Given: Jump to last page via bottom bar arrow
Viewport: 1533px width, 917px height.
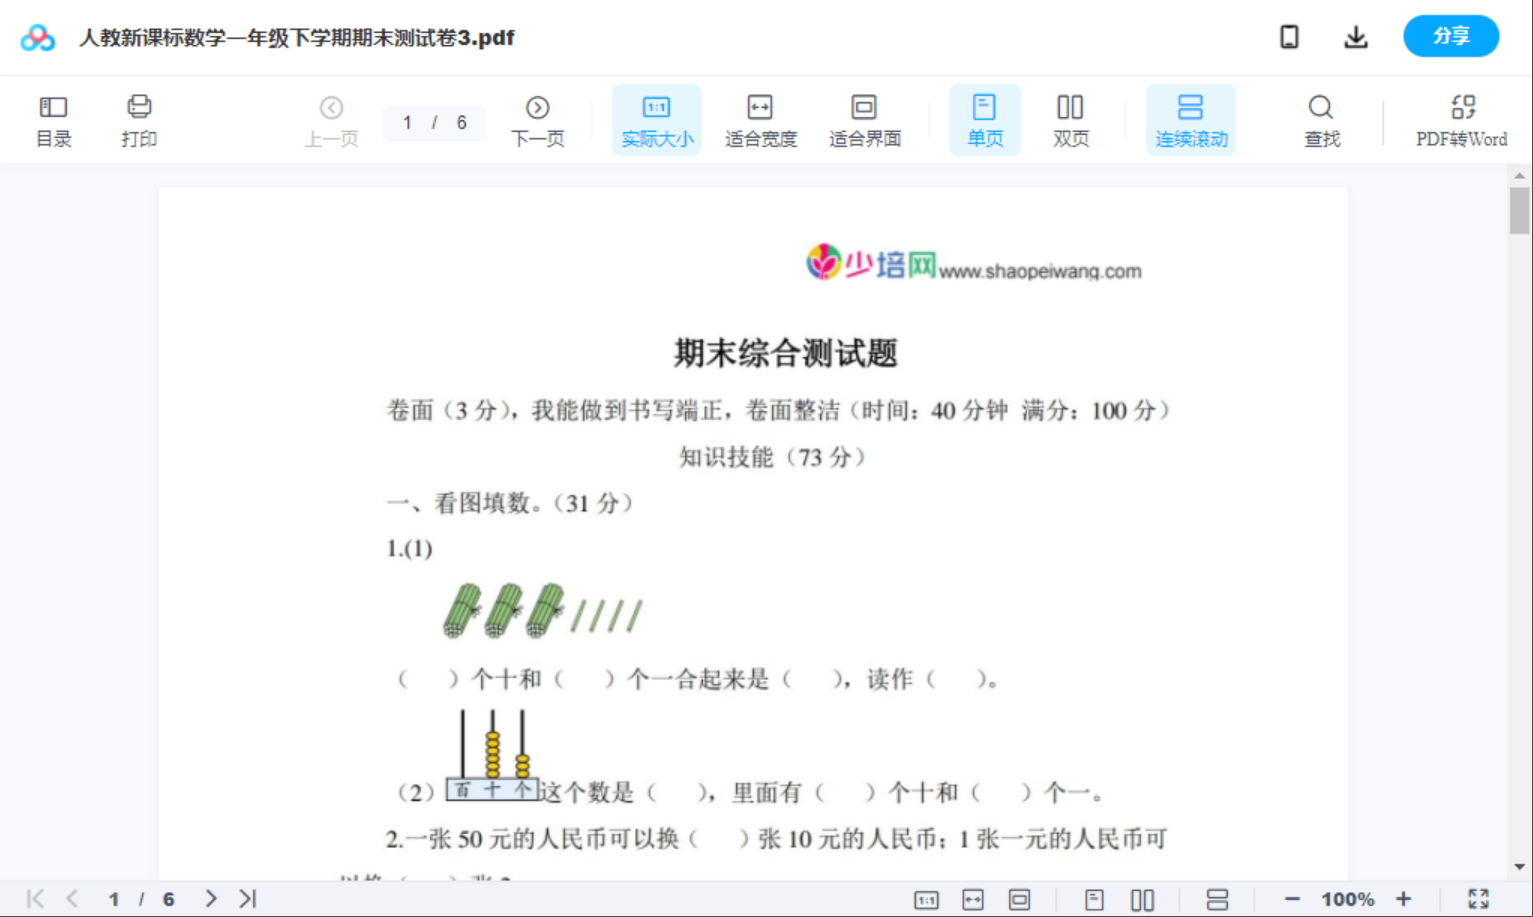Looking at the screenshot, I should pyautogui.click(x=246, y=897).
